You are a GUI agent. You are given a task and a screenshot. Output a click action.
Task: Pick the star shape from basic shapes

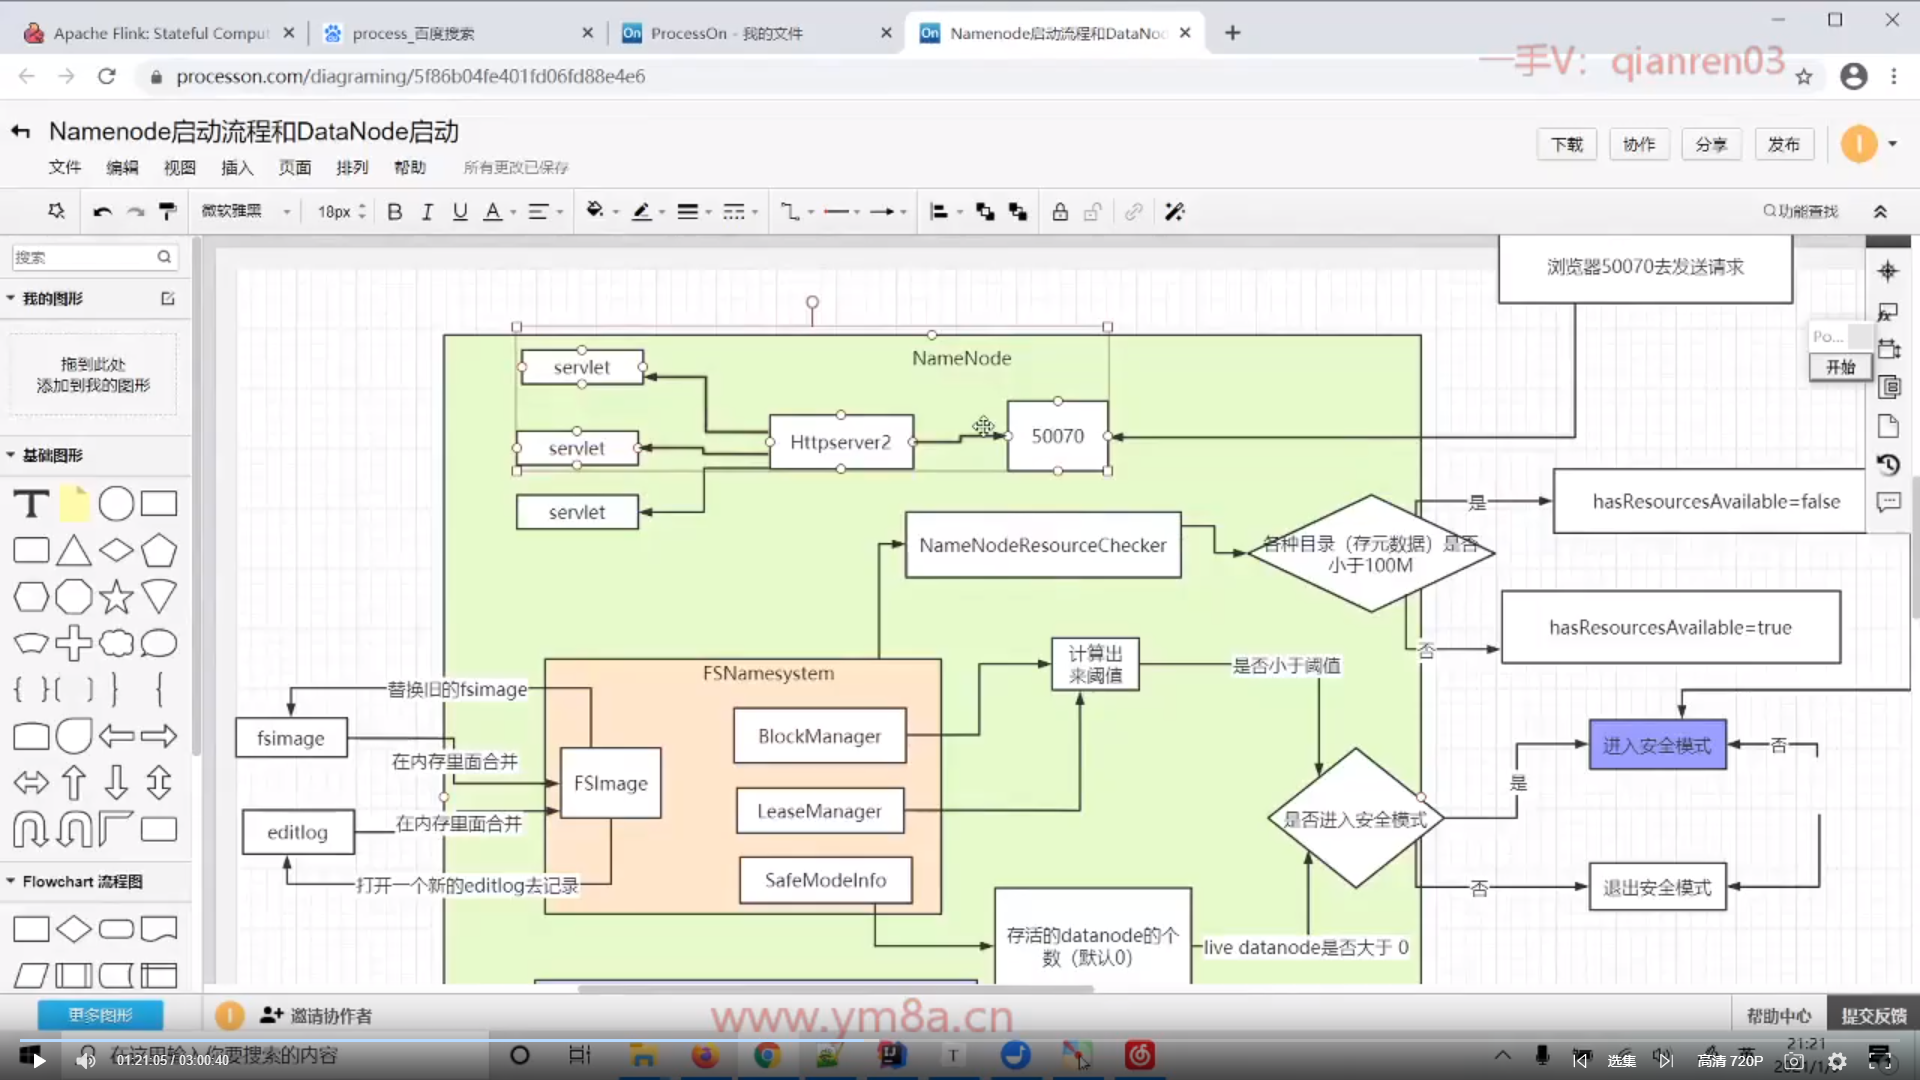(x=116, y=597)
